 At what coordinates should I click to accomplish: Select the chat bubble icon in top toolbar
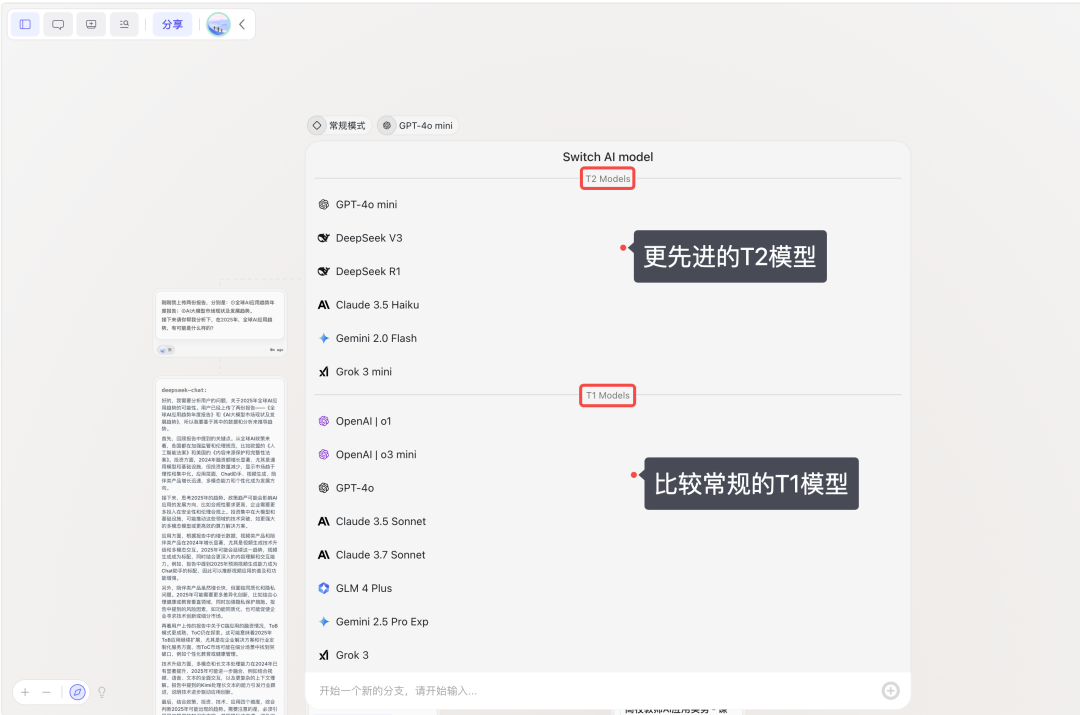pyautogui.click(x=58, y=24)
